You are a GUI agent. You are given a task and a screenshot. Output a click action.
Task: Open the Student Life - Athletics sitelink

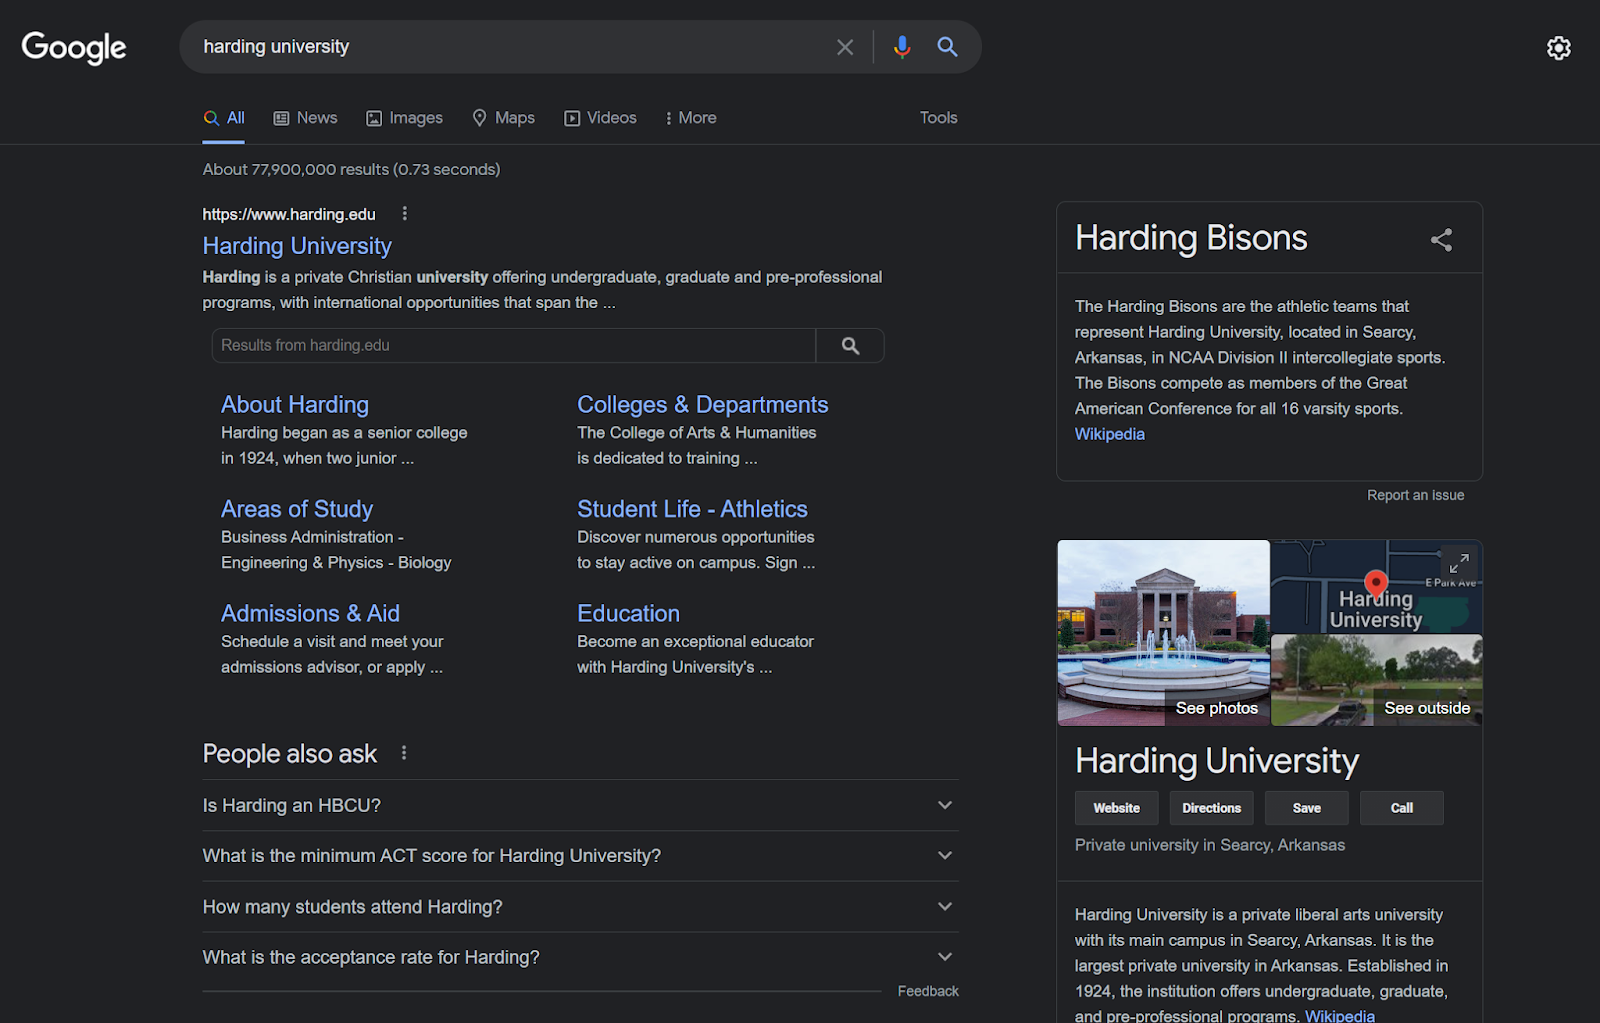(692, 509)
